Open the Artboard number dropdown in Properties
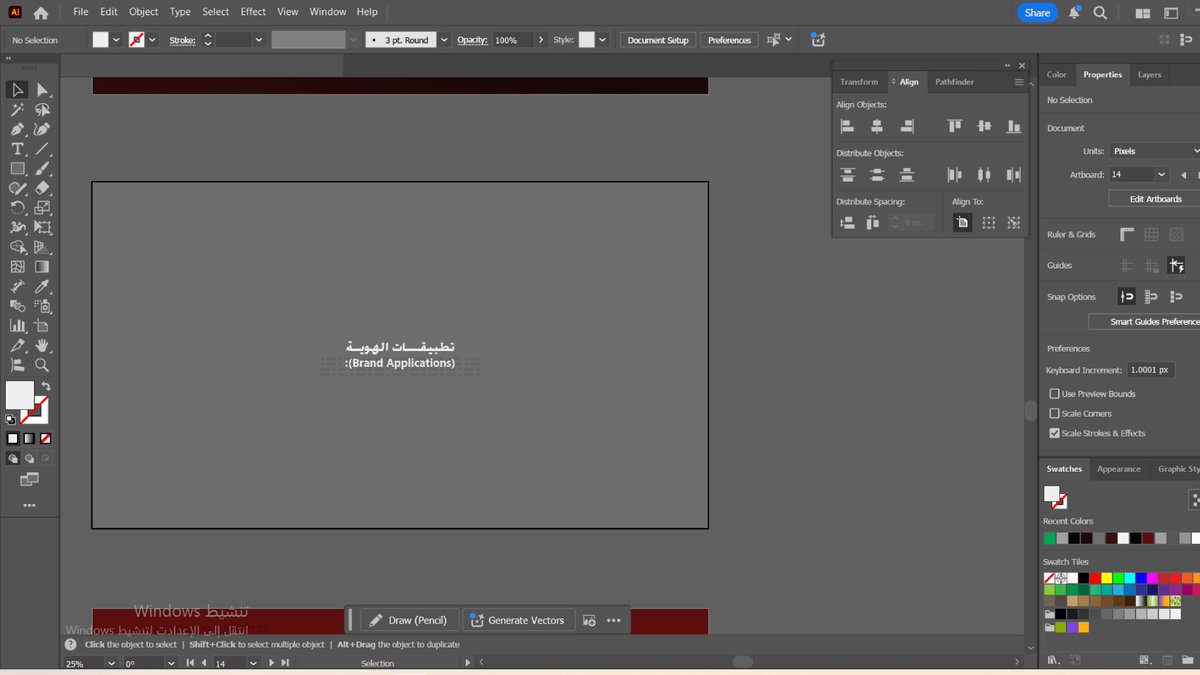This screenshot has width=1200, height=675. [x=1161, y=175]
